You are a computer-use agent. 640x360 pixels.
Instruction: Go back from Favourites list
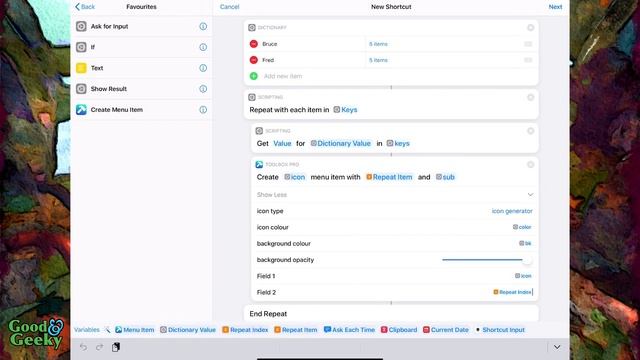pos(85,7)
